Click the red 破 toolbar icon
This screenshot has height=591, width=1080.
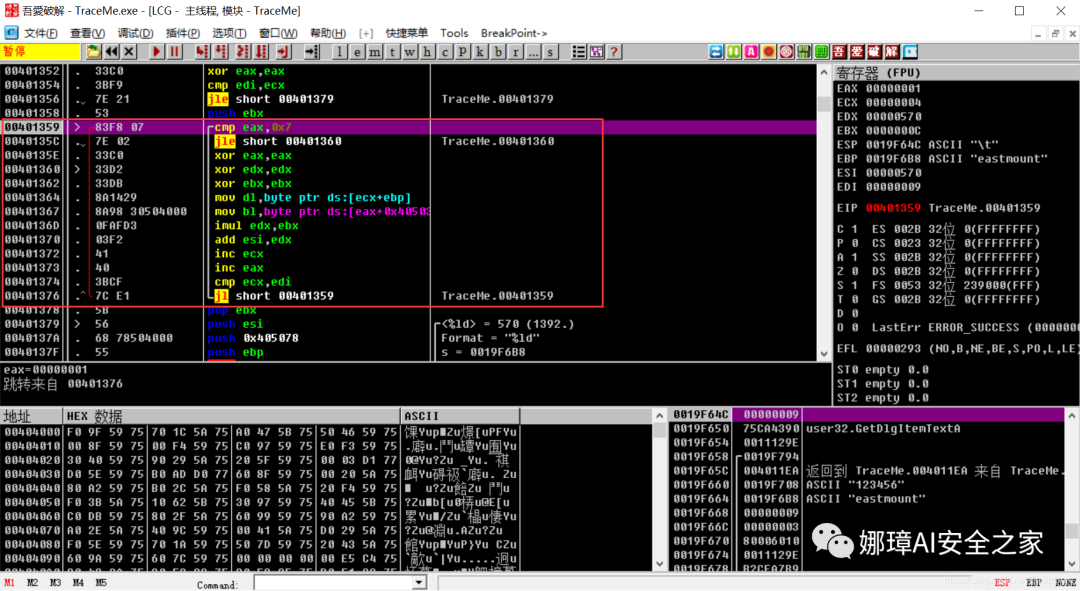coord(874,52)
